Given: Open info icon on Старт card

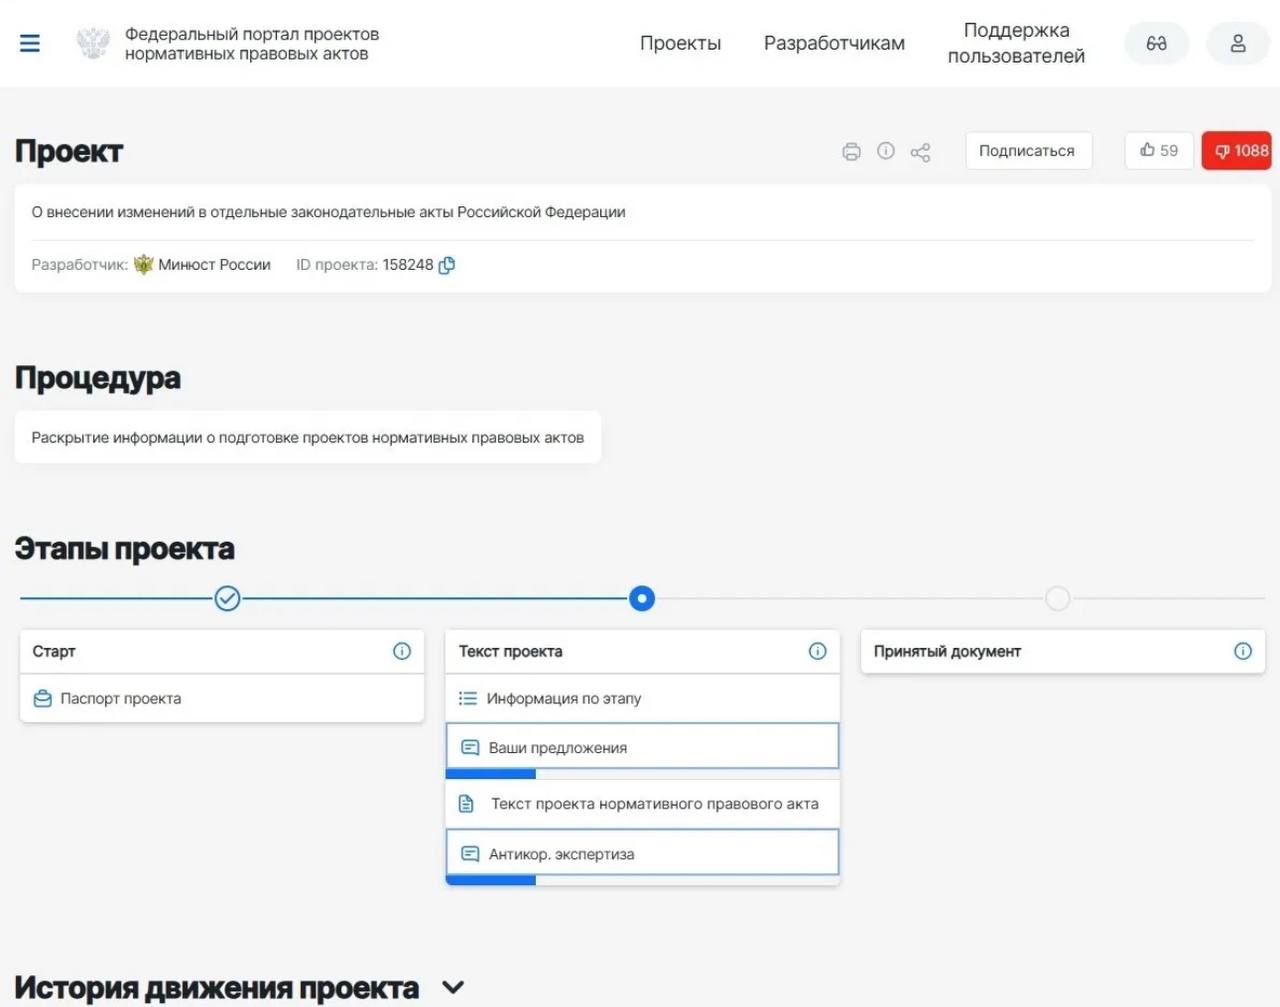Looking at the screenshot, I should pyautogui.click(x=402, y=651).
